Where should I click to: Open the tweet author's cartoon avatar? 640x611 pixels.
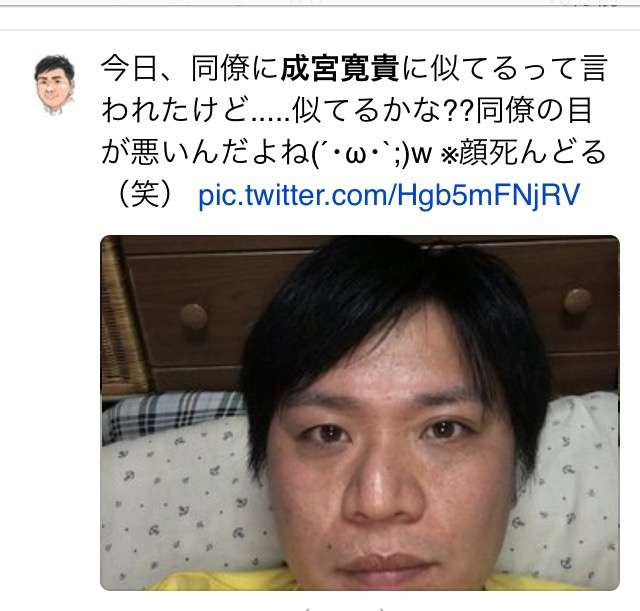[55, 85]
